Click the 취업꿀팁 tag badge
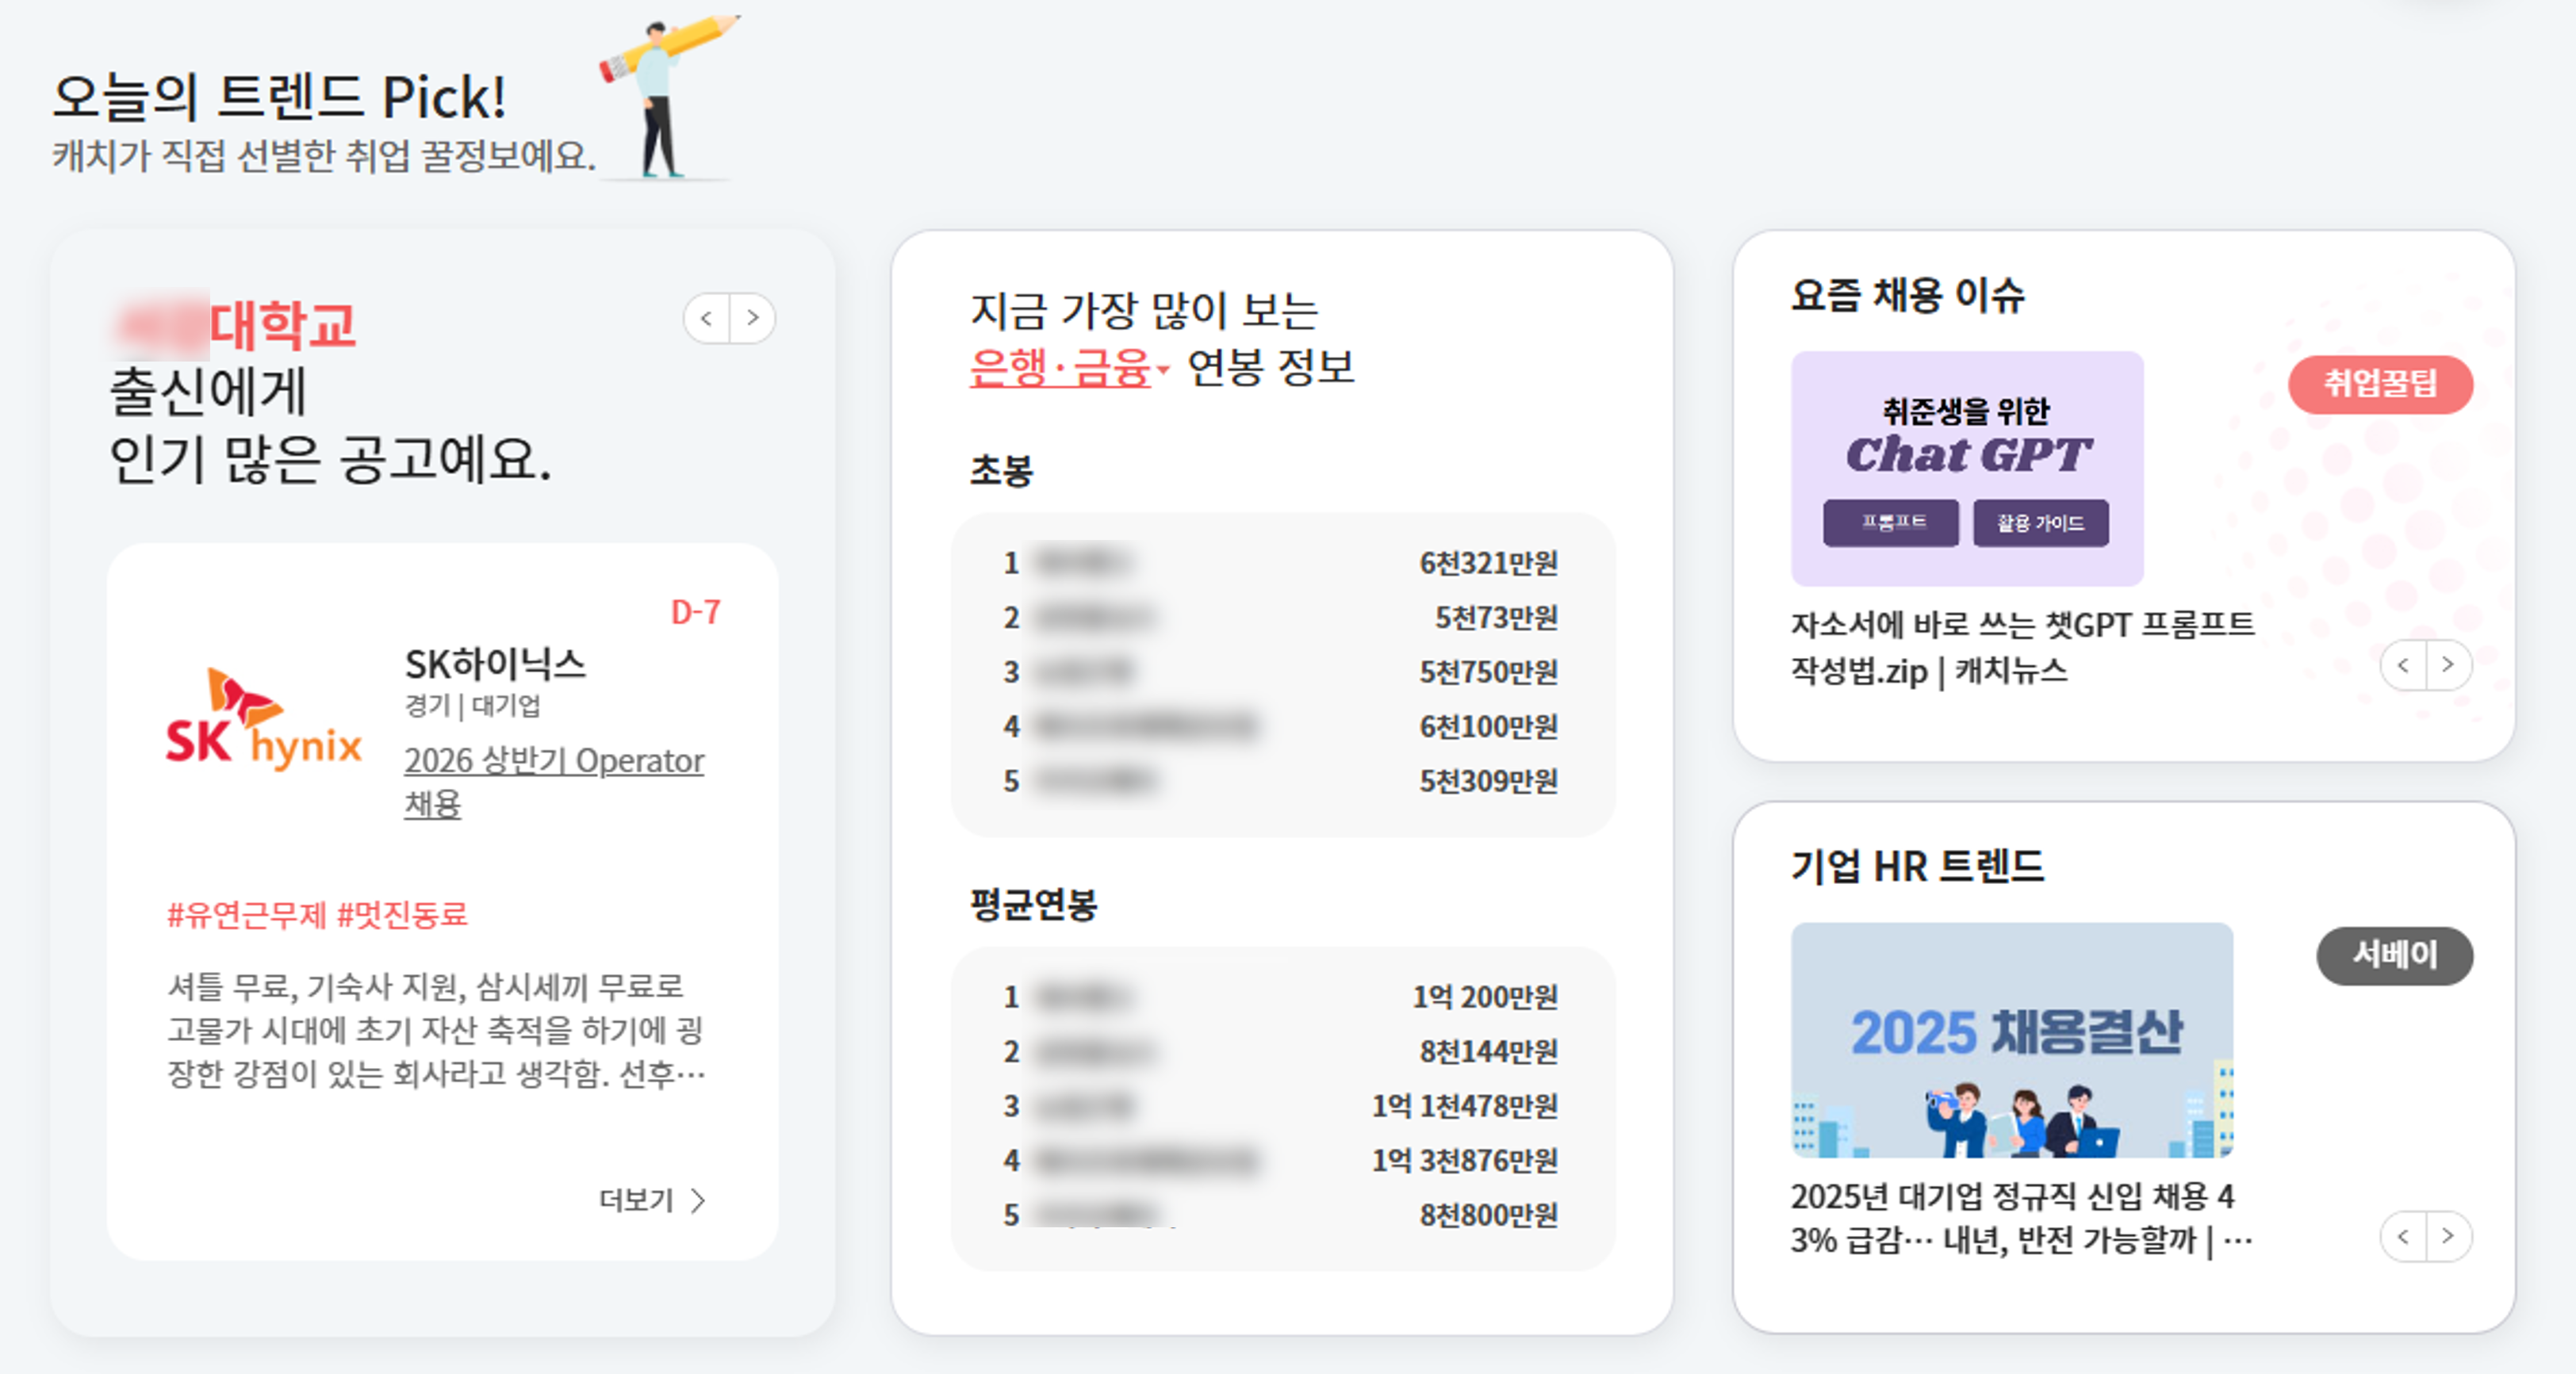 point(2380,384)
